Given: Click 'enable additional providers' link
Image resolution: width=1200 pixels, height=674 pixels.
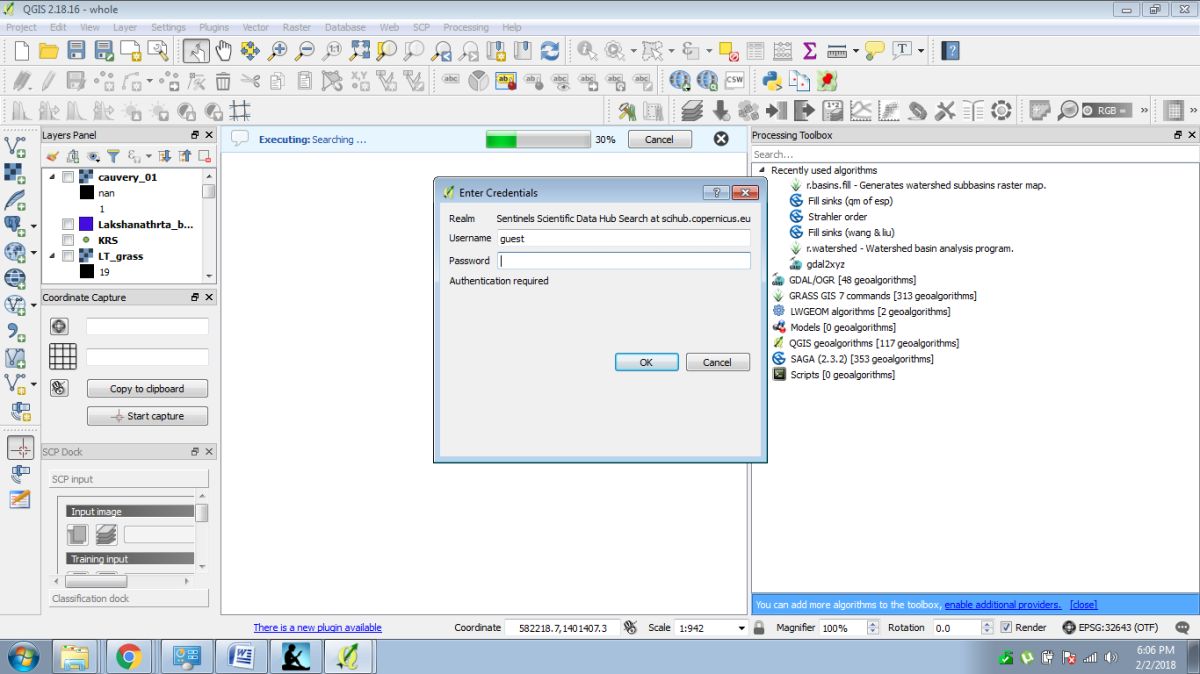Looking at the screenshot, I should click(1003, 604).
